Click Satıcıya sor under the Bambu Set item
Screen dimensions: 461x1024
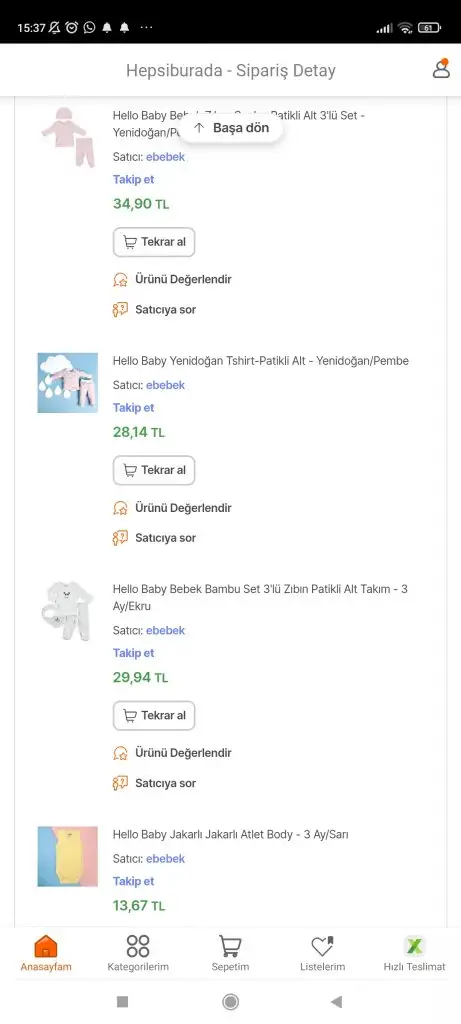click(154, 783)
